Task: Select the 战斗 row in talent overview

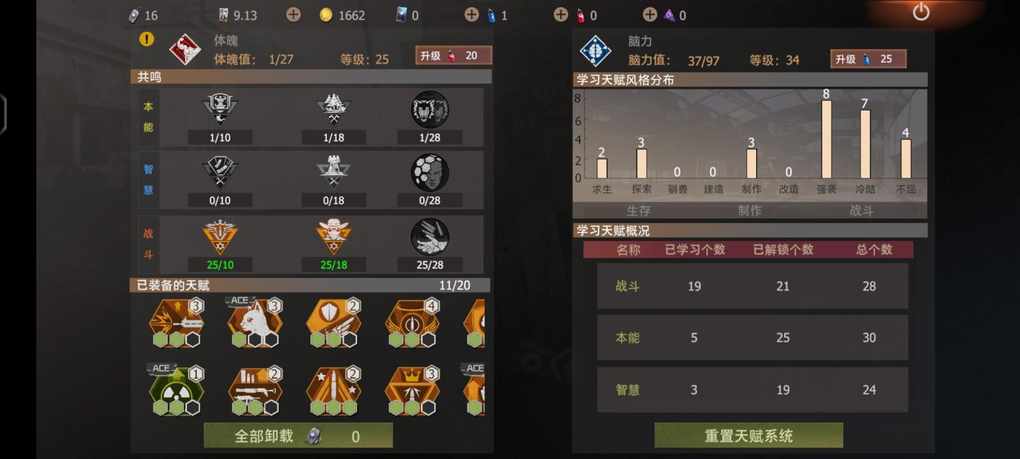Action: pyautogui.click(x=753, y=286)
